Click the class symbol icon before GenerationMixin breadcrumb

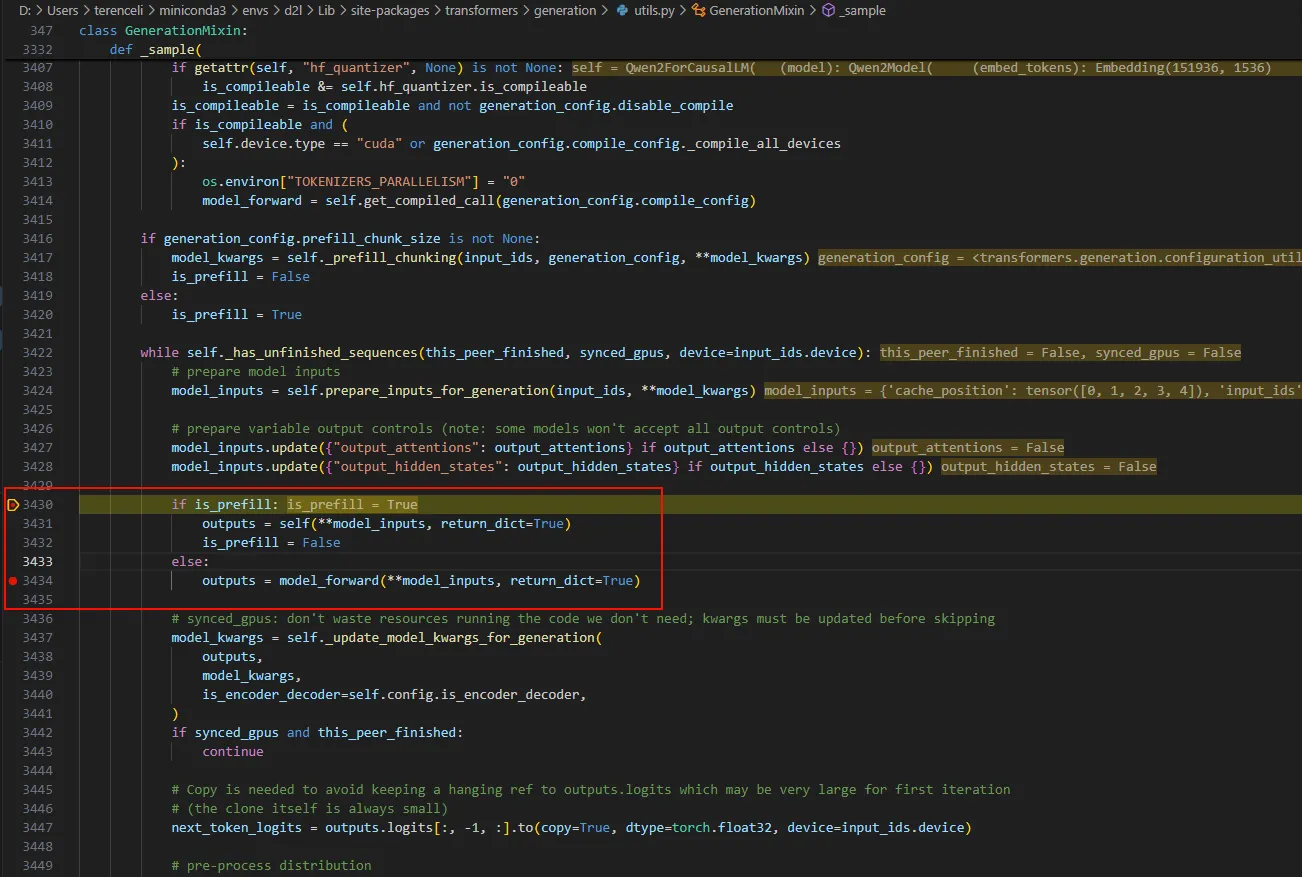[x=699, y=11]
